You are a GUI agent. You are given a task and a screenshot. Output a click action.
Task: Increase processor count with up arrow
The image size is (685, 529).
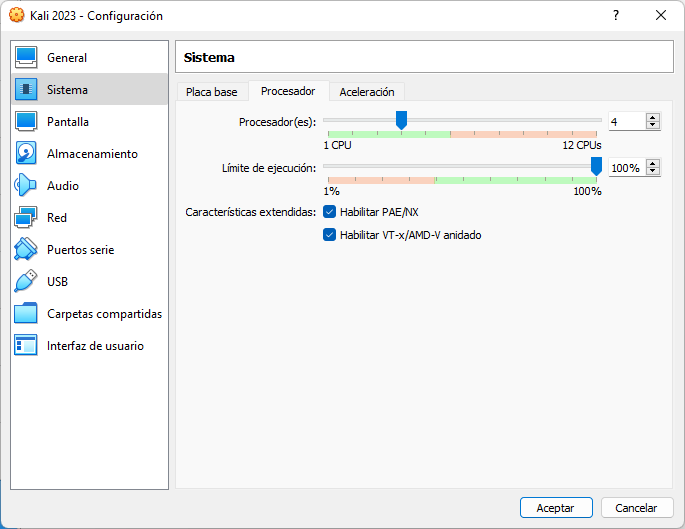click(652, 118)
